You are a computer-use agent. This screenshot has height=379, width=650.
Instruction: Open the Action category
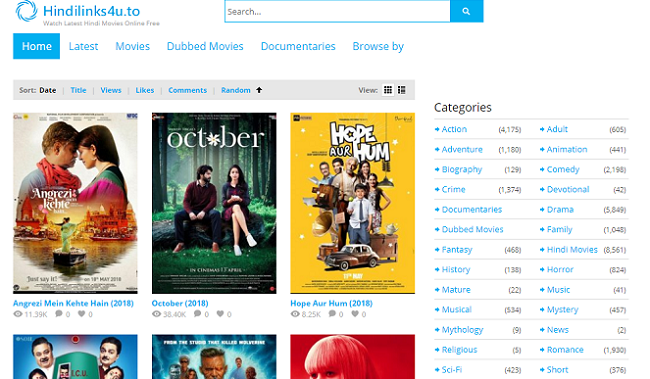tap(454, 129)
